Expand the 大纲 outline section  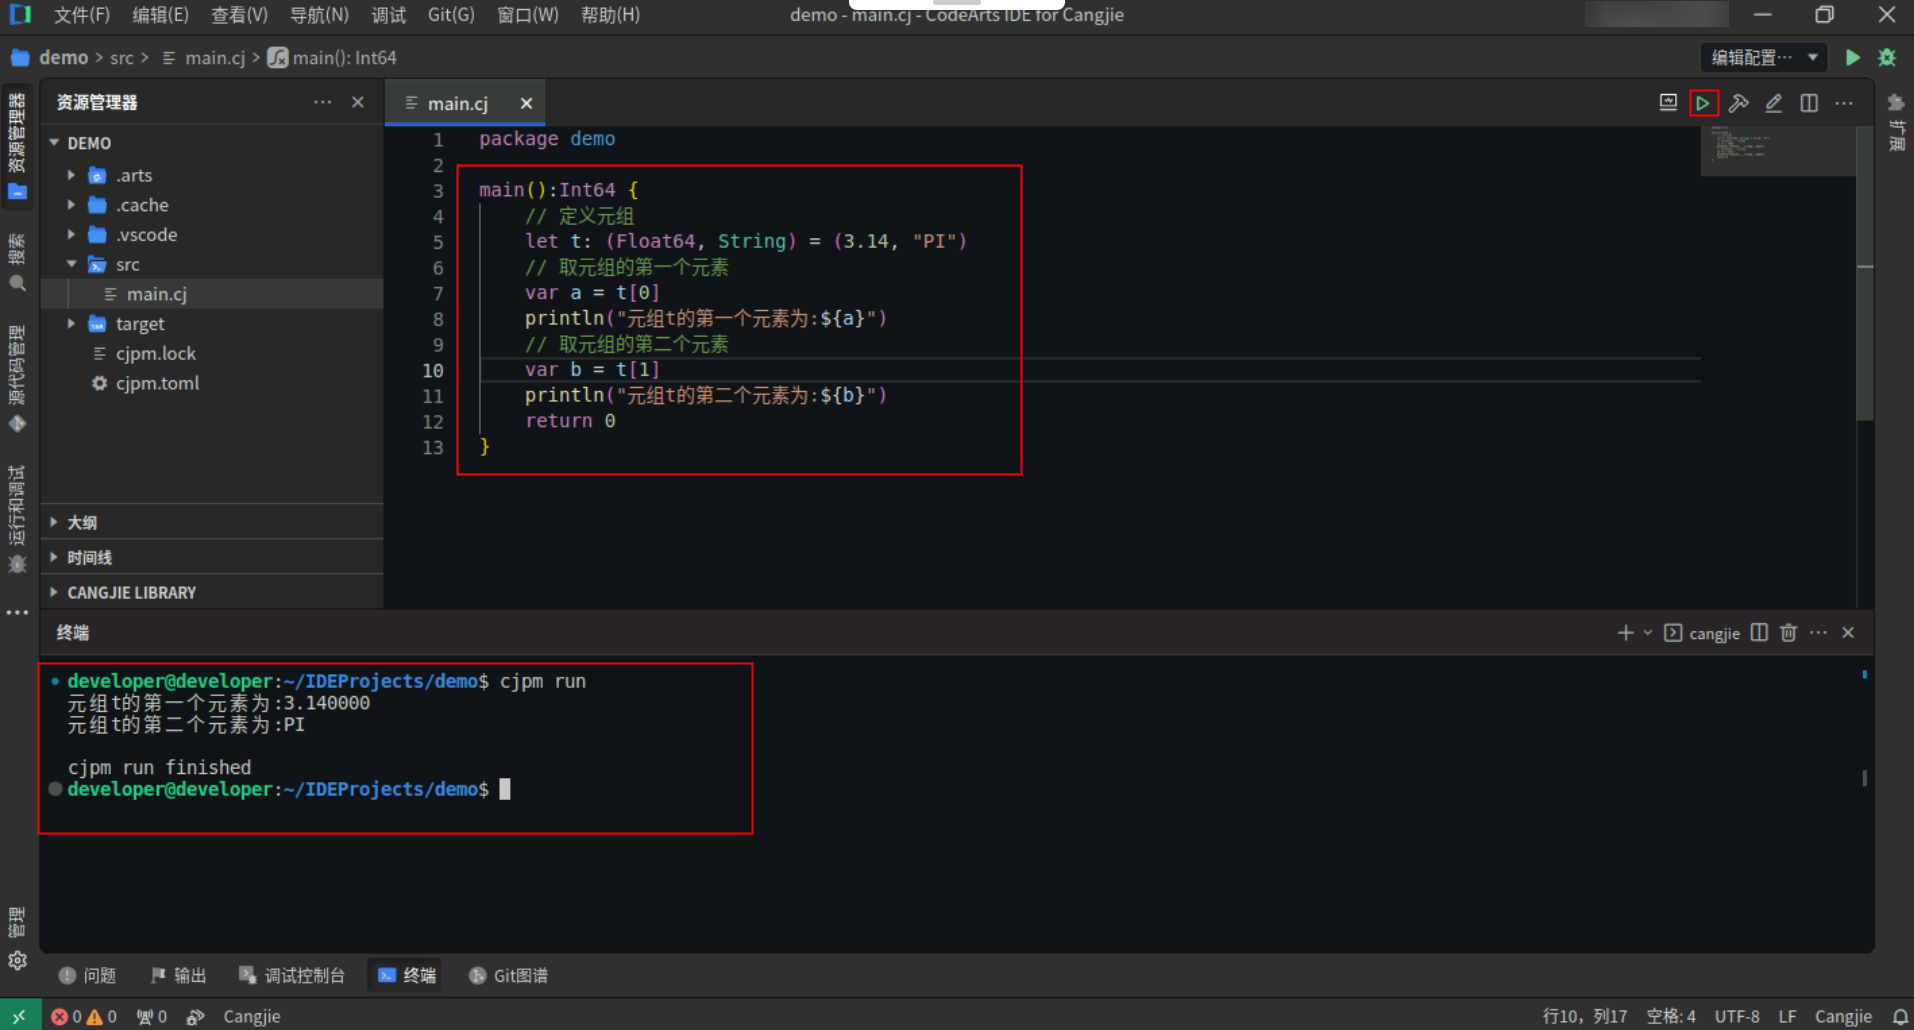211,522
